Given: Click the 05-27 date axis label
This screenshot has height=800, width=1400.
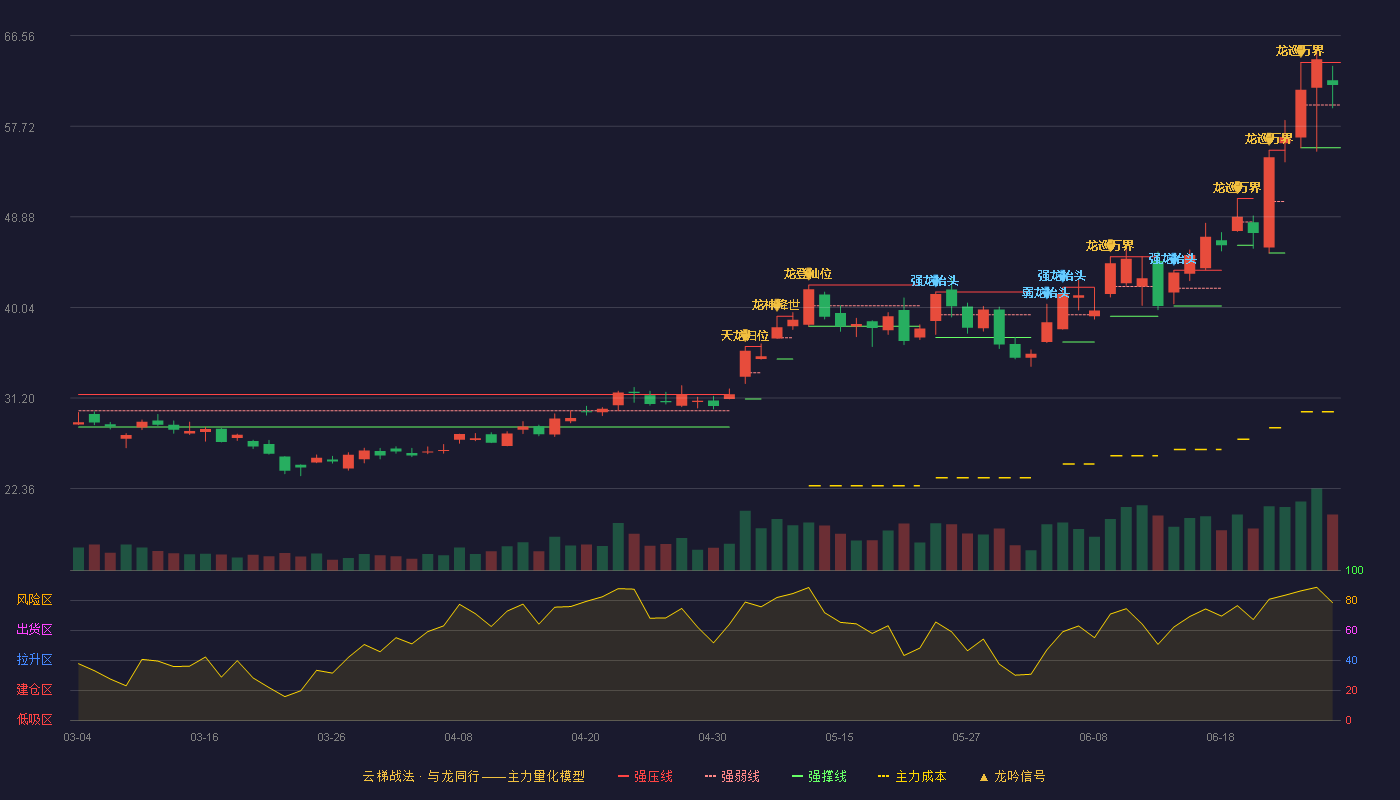Looking at the screenshot, I should pos(966,737).
